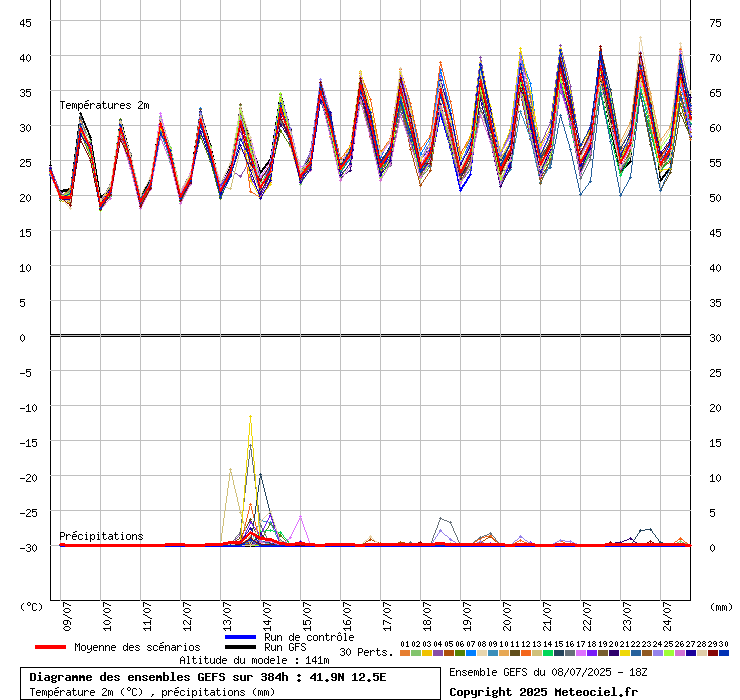Click the 21/07 date axis label

tap(547, 616)
